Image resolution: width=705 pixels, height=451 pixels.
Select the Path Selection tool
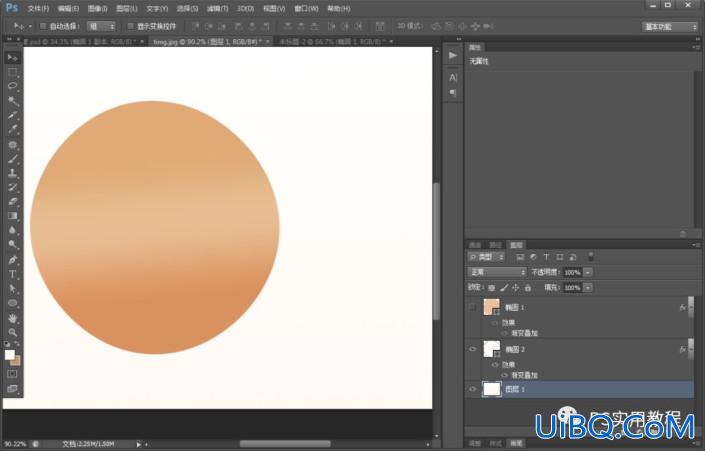pos(12,289)
